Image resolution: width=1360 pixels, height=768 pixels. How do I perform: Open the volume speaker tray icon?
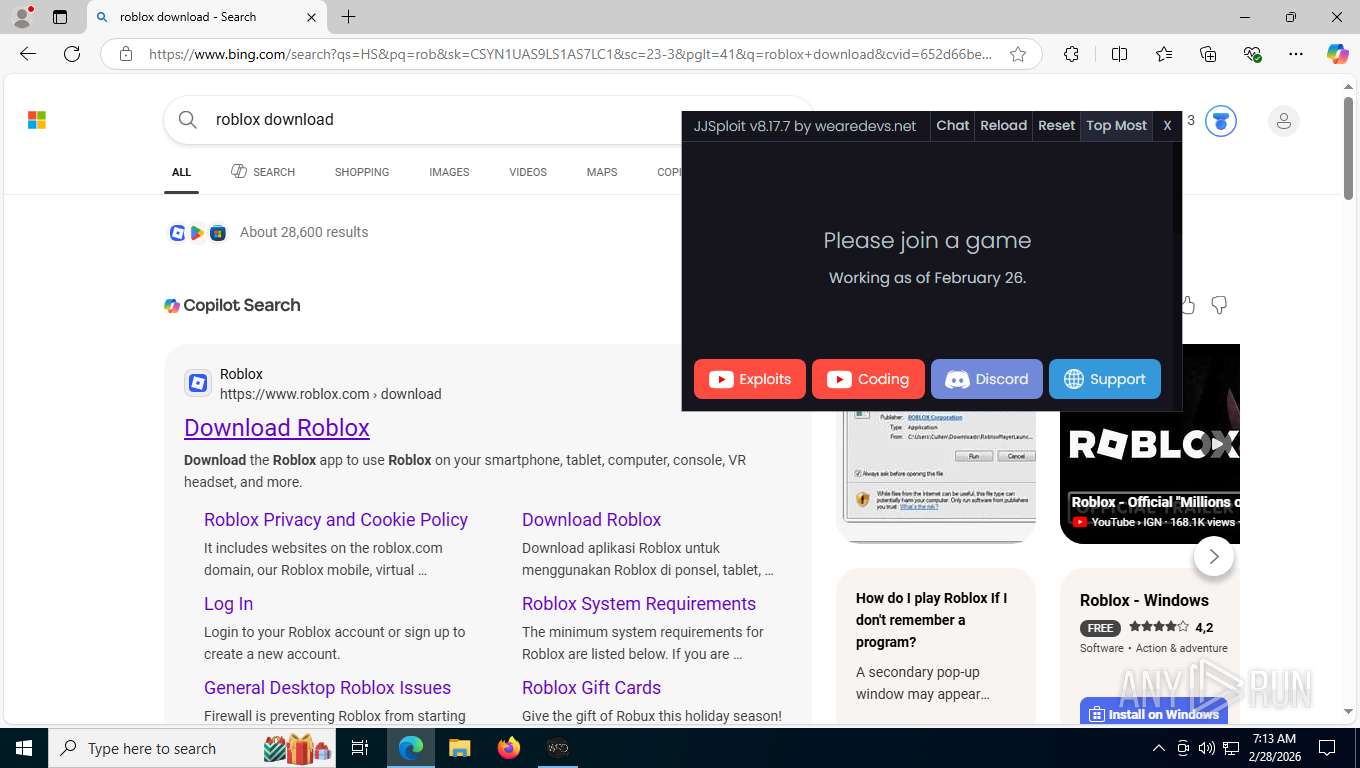(x=1206, y=748)
